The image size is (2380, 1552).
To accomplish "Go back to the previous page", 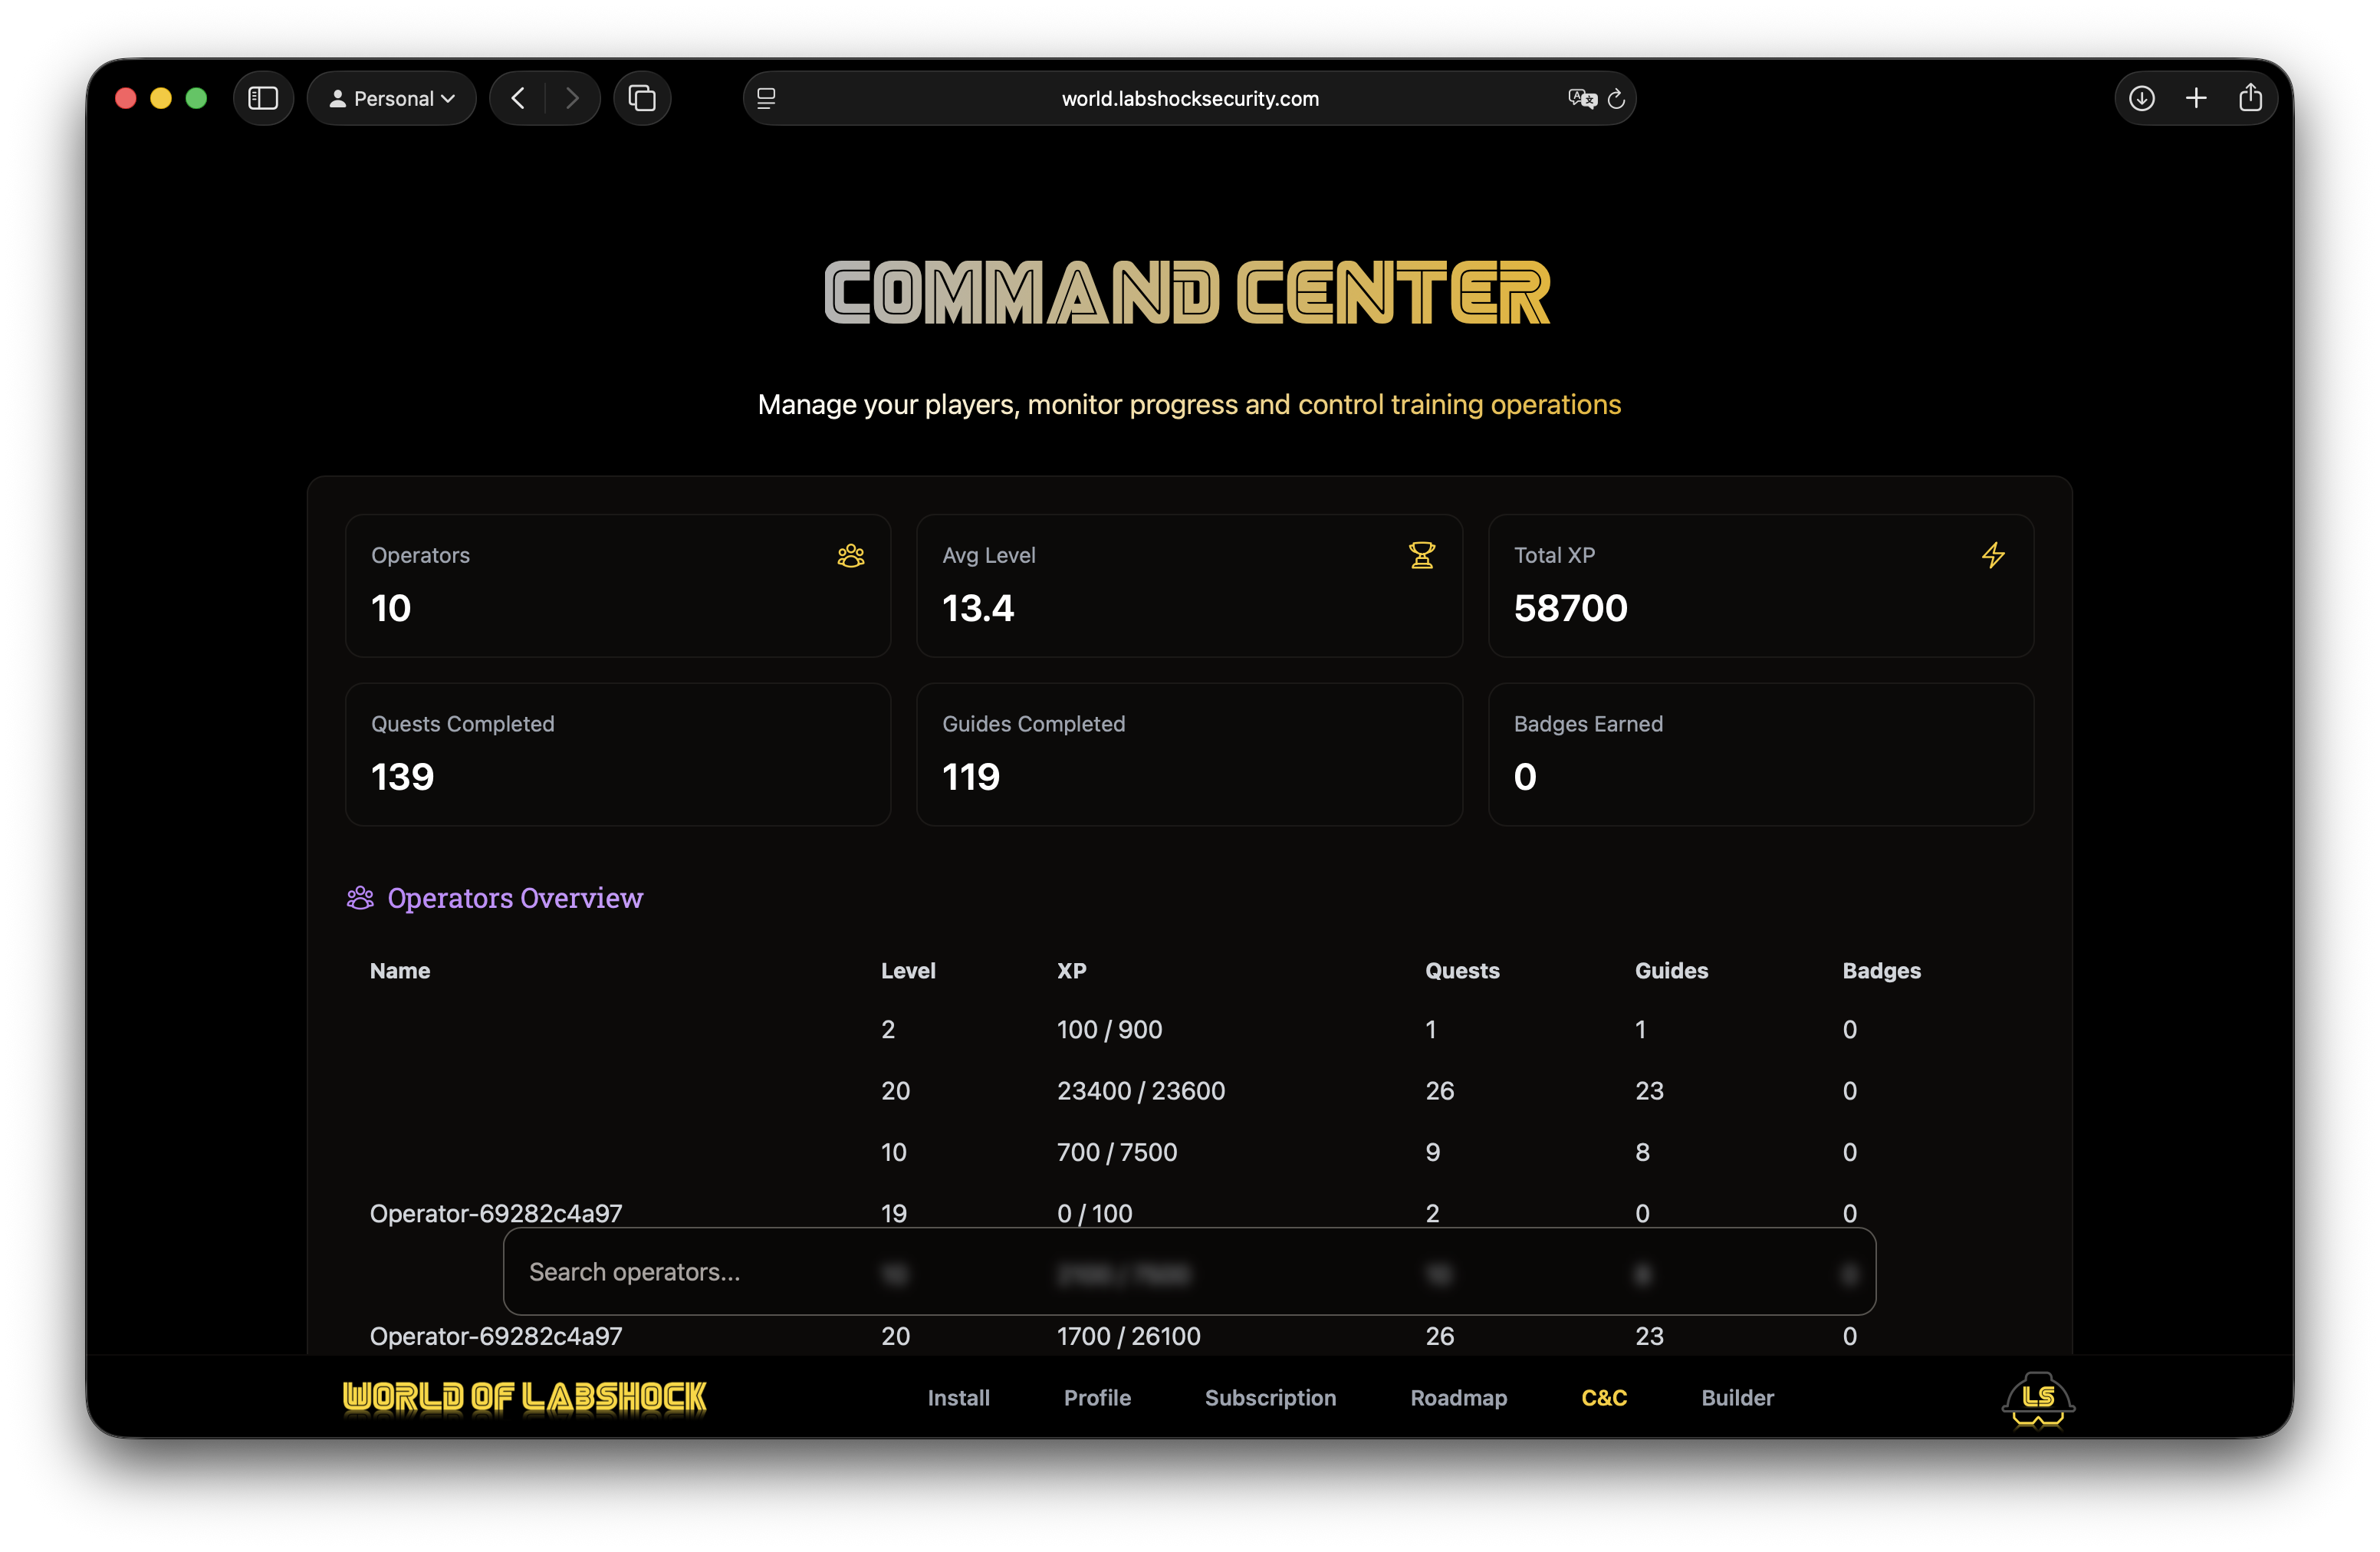I will [x=518, y=98].
